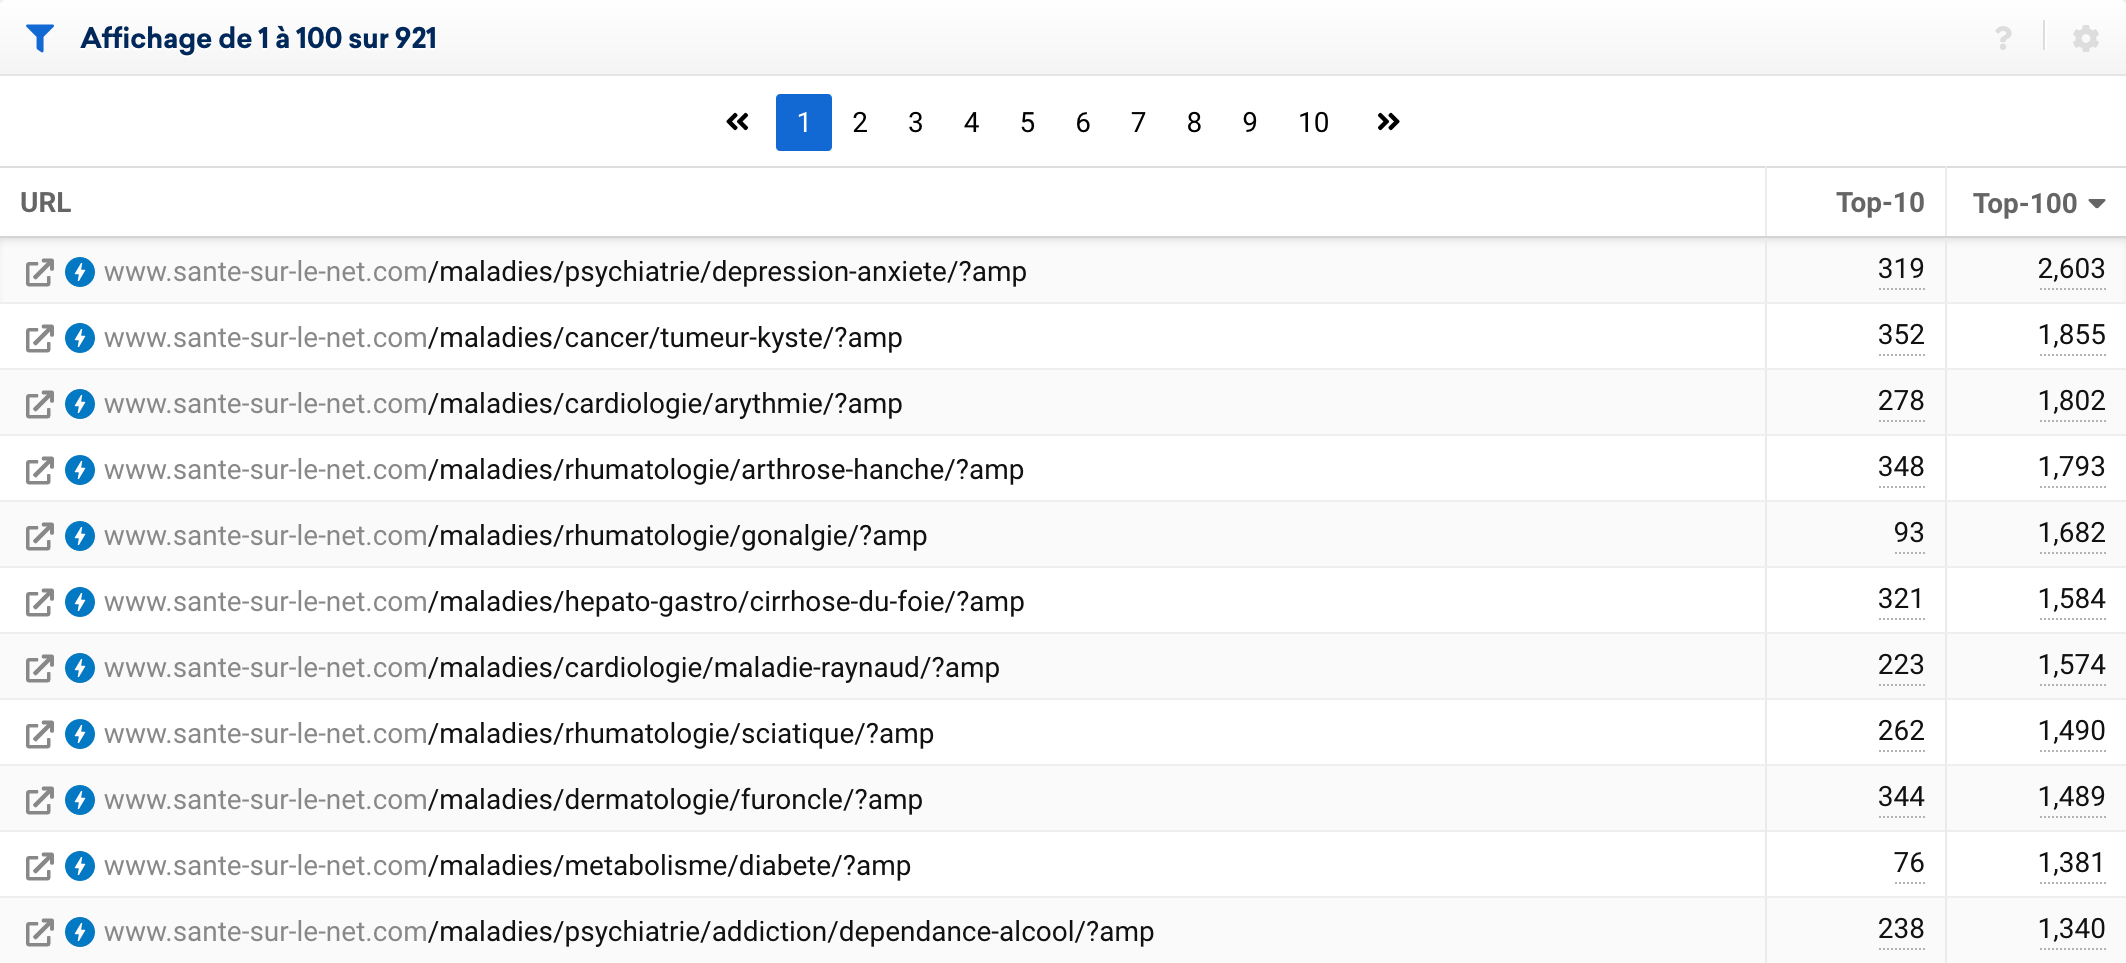
Task: Open the table filter funnel icon
Action: [x=40, y=38]
